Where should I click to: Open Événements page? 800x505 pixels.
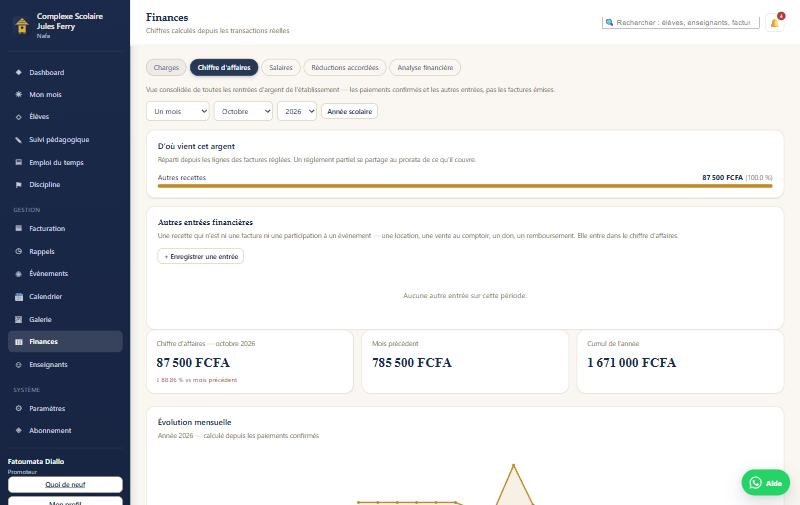point(65,274)
